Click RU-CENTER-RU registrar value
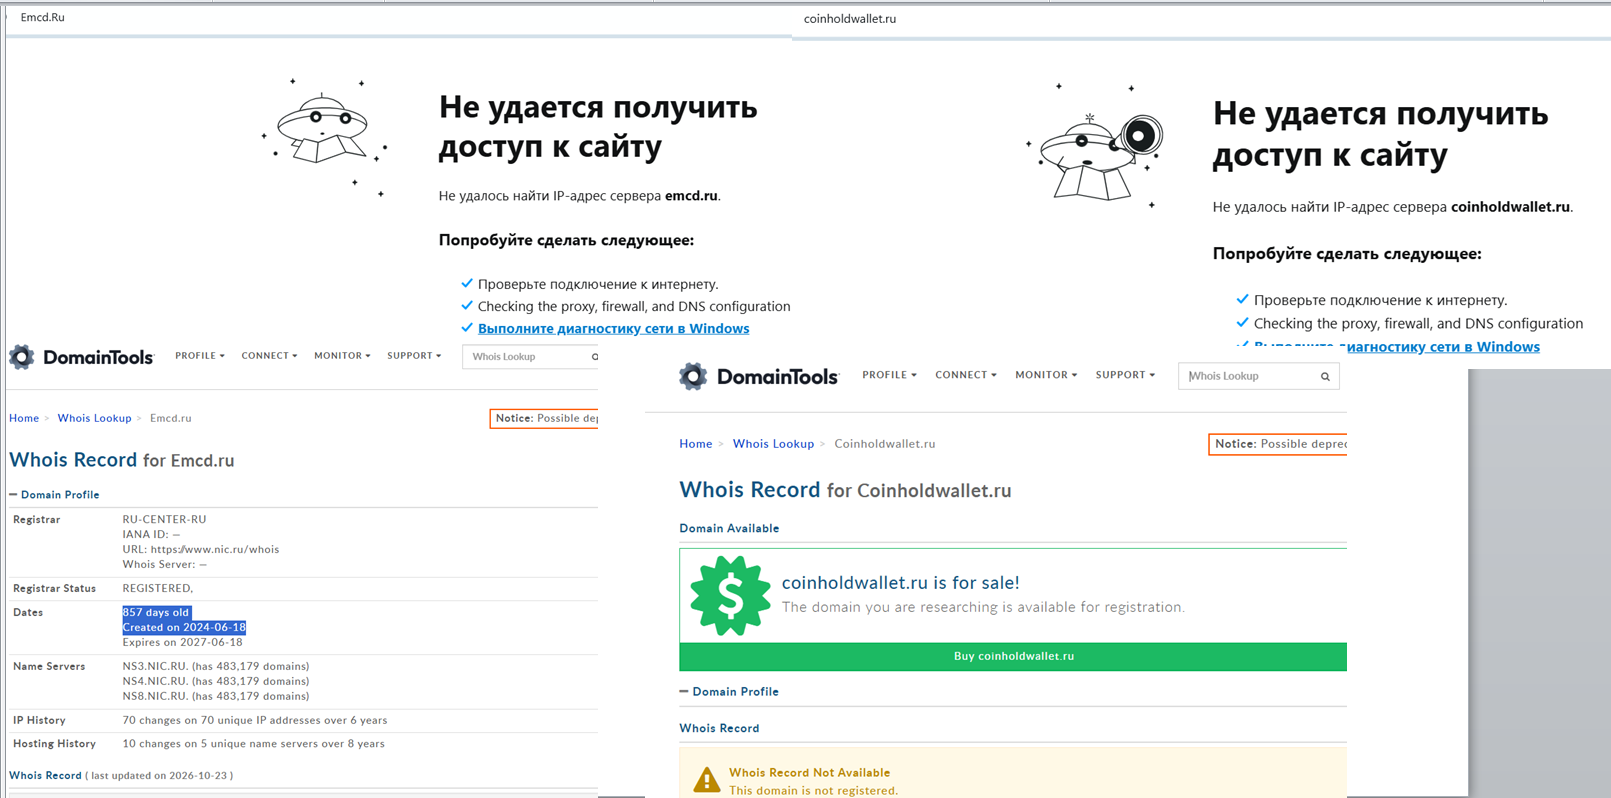Image resolution: width=1611 pixels, height=798 pixels. click(164, 519)
